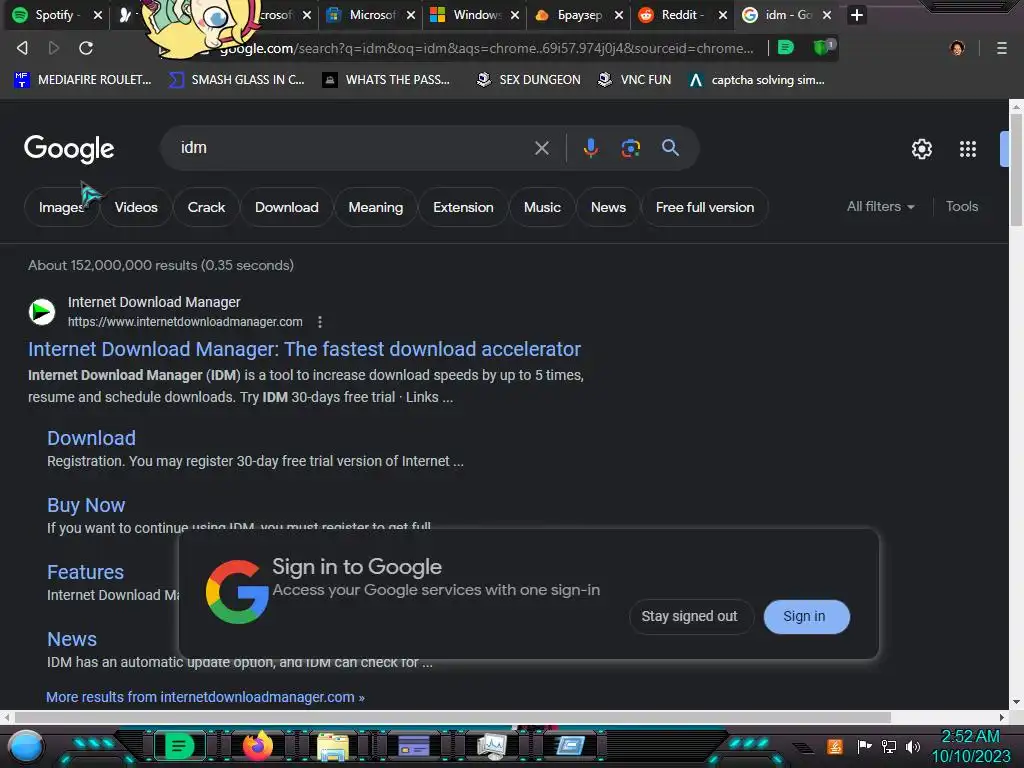Open the Google apps grid

(x=968, y=149)
